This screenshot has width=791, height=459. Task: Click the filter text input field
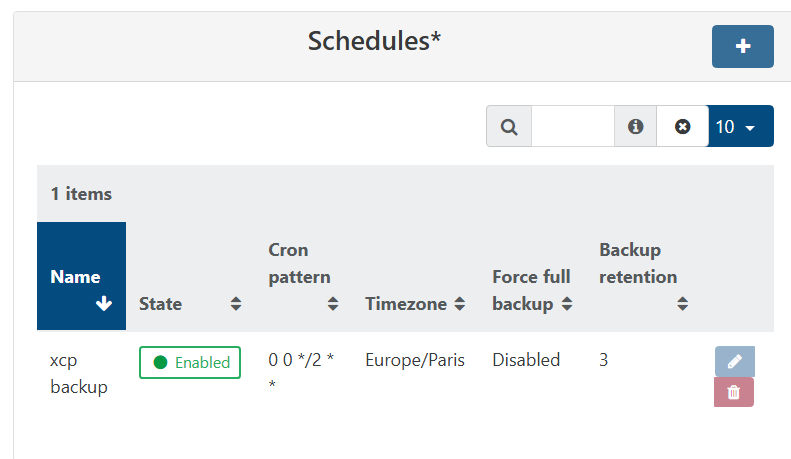pyautogui.click(x=572, y=127)
